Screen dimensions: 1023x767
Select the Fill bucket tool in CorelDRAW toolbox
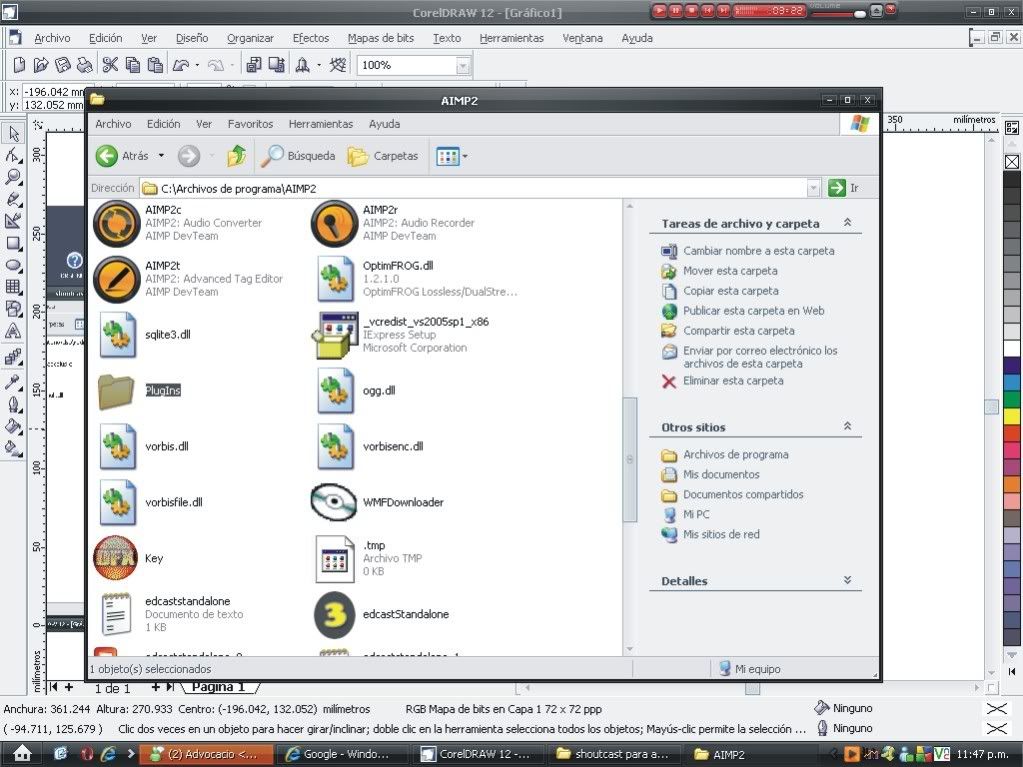(13, 427)
